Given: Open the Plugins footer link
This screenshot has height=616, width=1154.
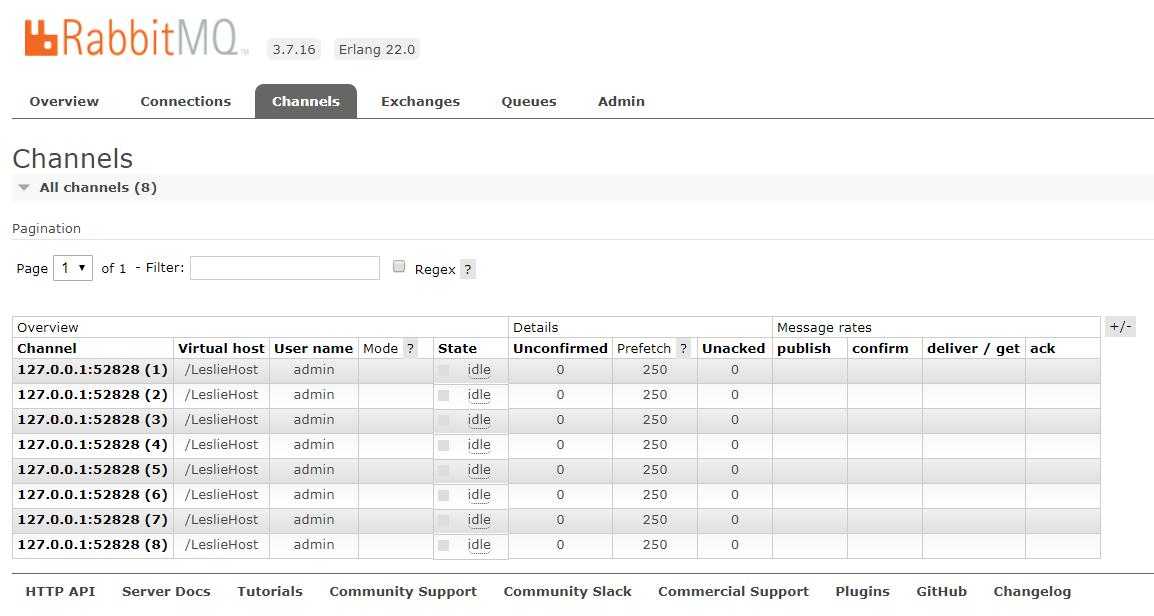Looking at the screenshot, I should (x=863, y=592).
